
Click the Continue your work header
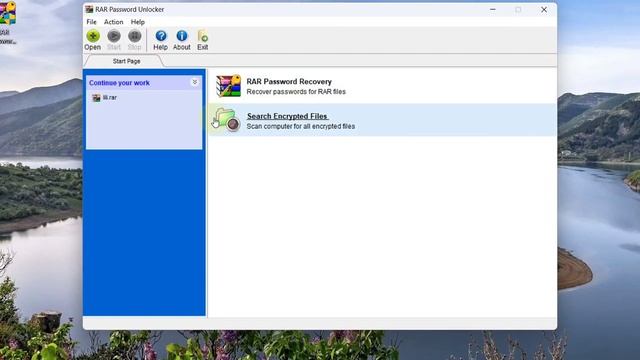(x=119, y=83)
